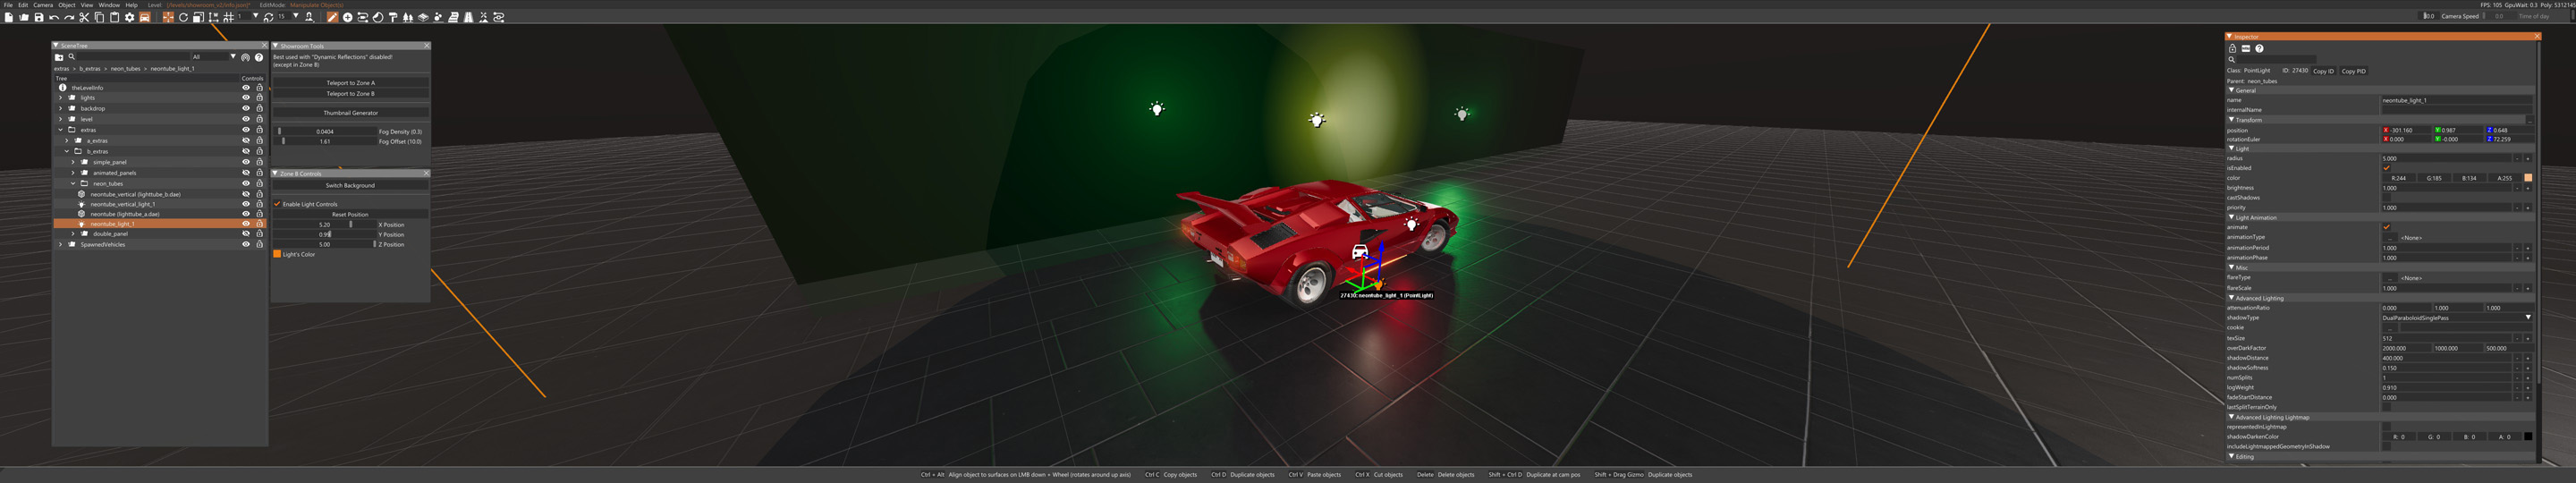Click the Open Level folder icon

(24, 17)
